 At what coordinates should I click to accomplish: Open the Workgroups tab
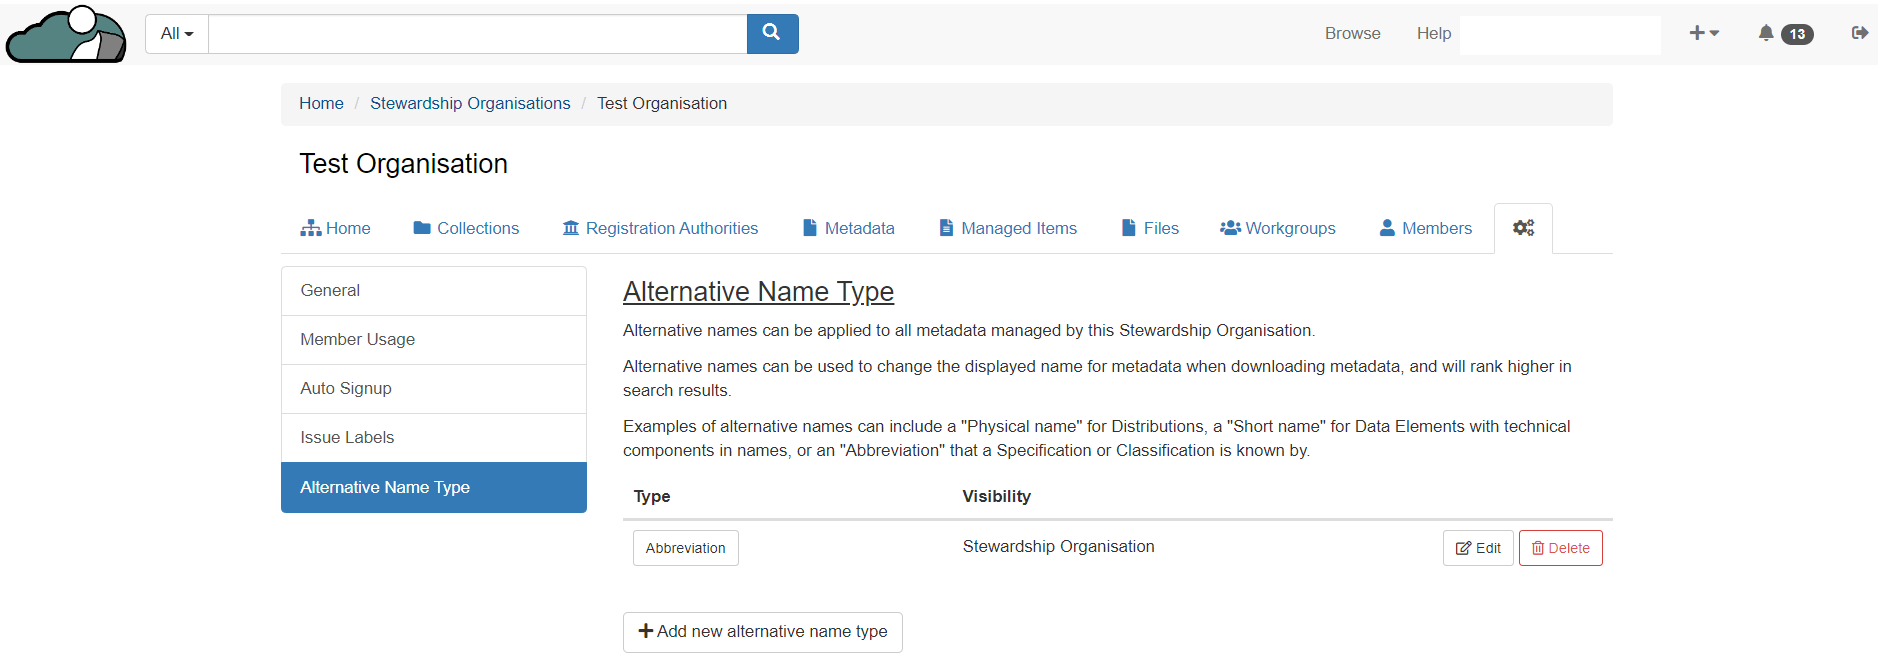tap(1277, 228)
